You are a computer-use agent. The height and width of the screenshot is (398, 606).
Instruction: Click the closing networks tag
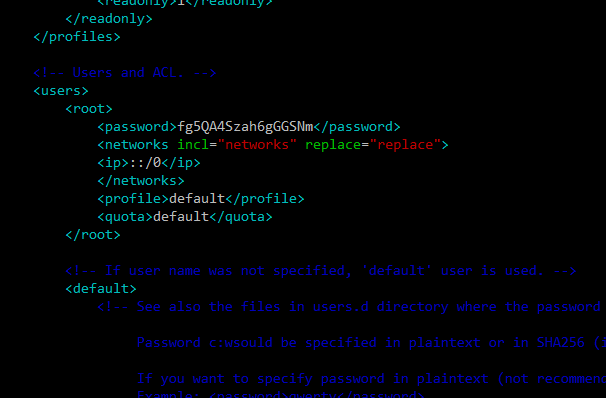click(141, 180)
